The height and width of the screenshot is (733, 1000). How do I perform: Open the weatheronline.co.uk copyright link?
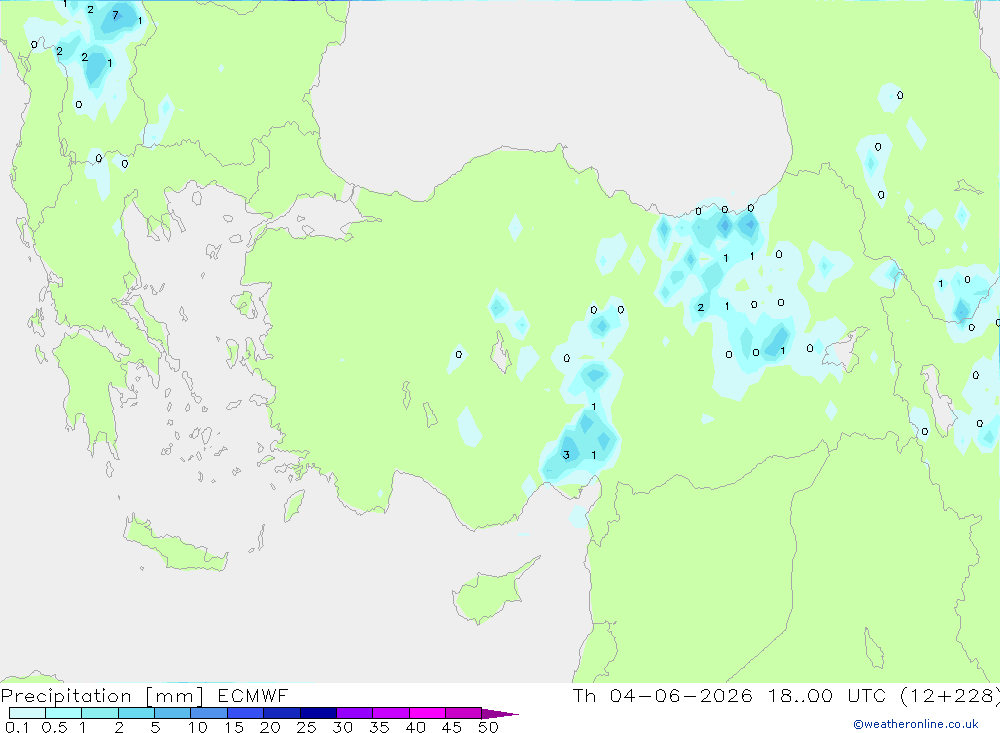pos(916,724)
